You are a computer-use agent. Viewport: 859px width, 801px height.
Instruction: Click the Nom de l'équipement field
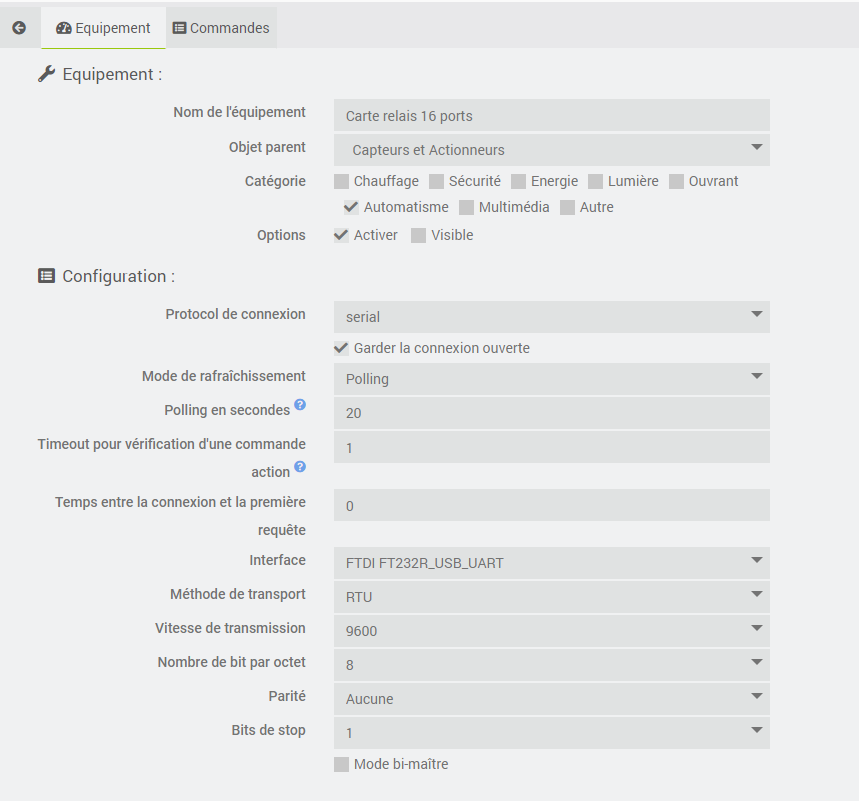click(551, 116)
